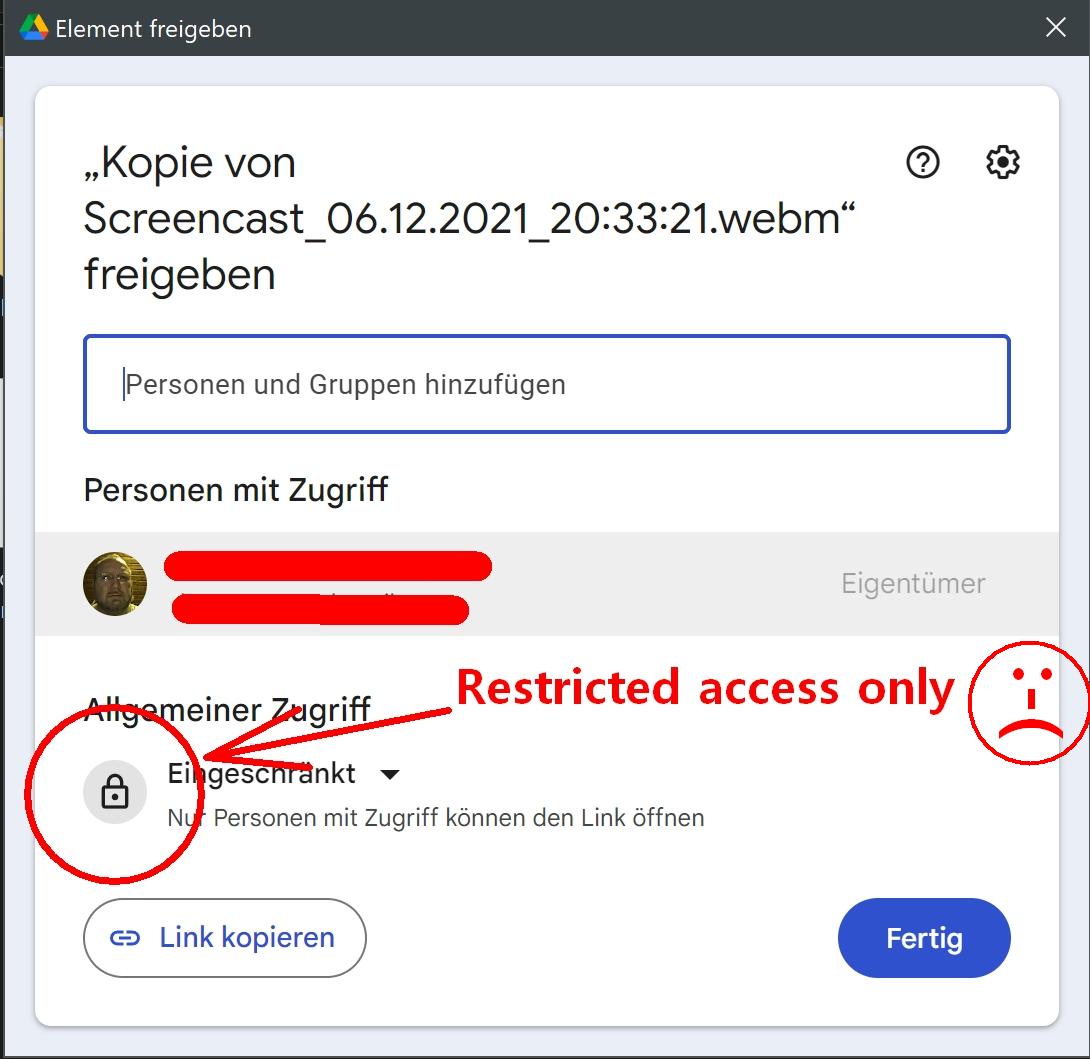Confirm sharing with the Fertig button
The image size is (1090, 1059).
point(924,938)
